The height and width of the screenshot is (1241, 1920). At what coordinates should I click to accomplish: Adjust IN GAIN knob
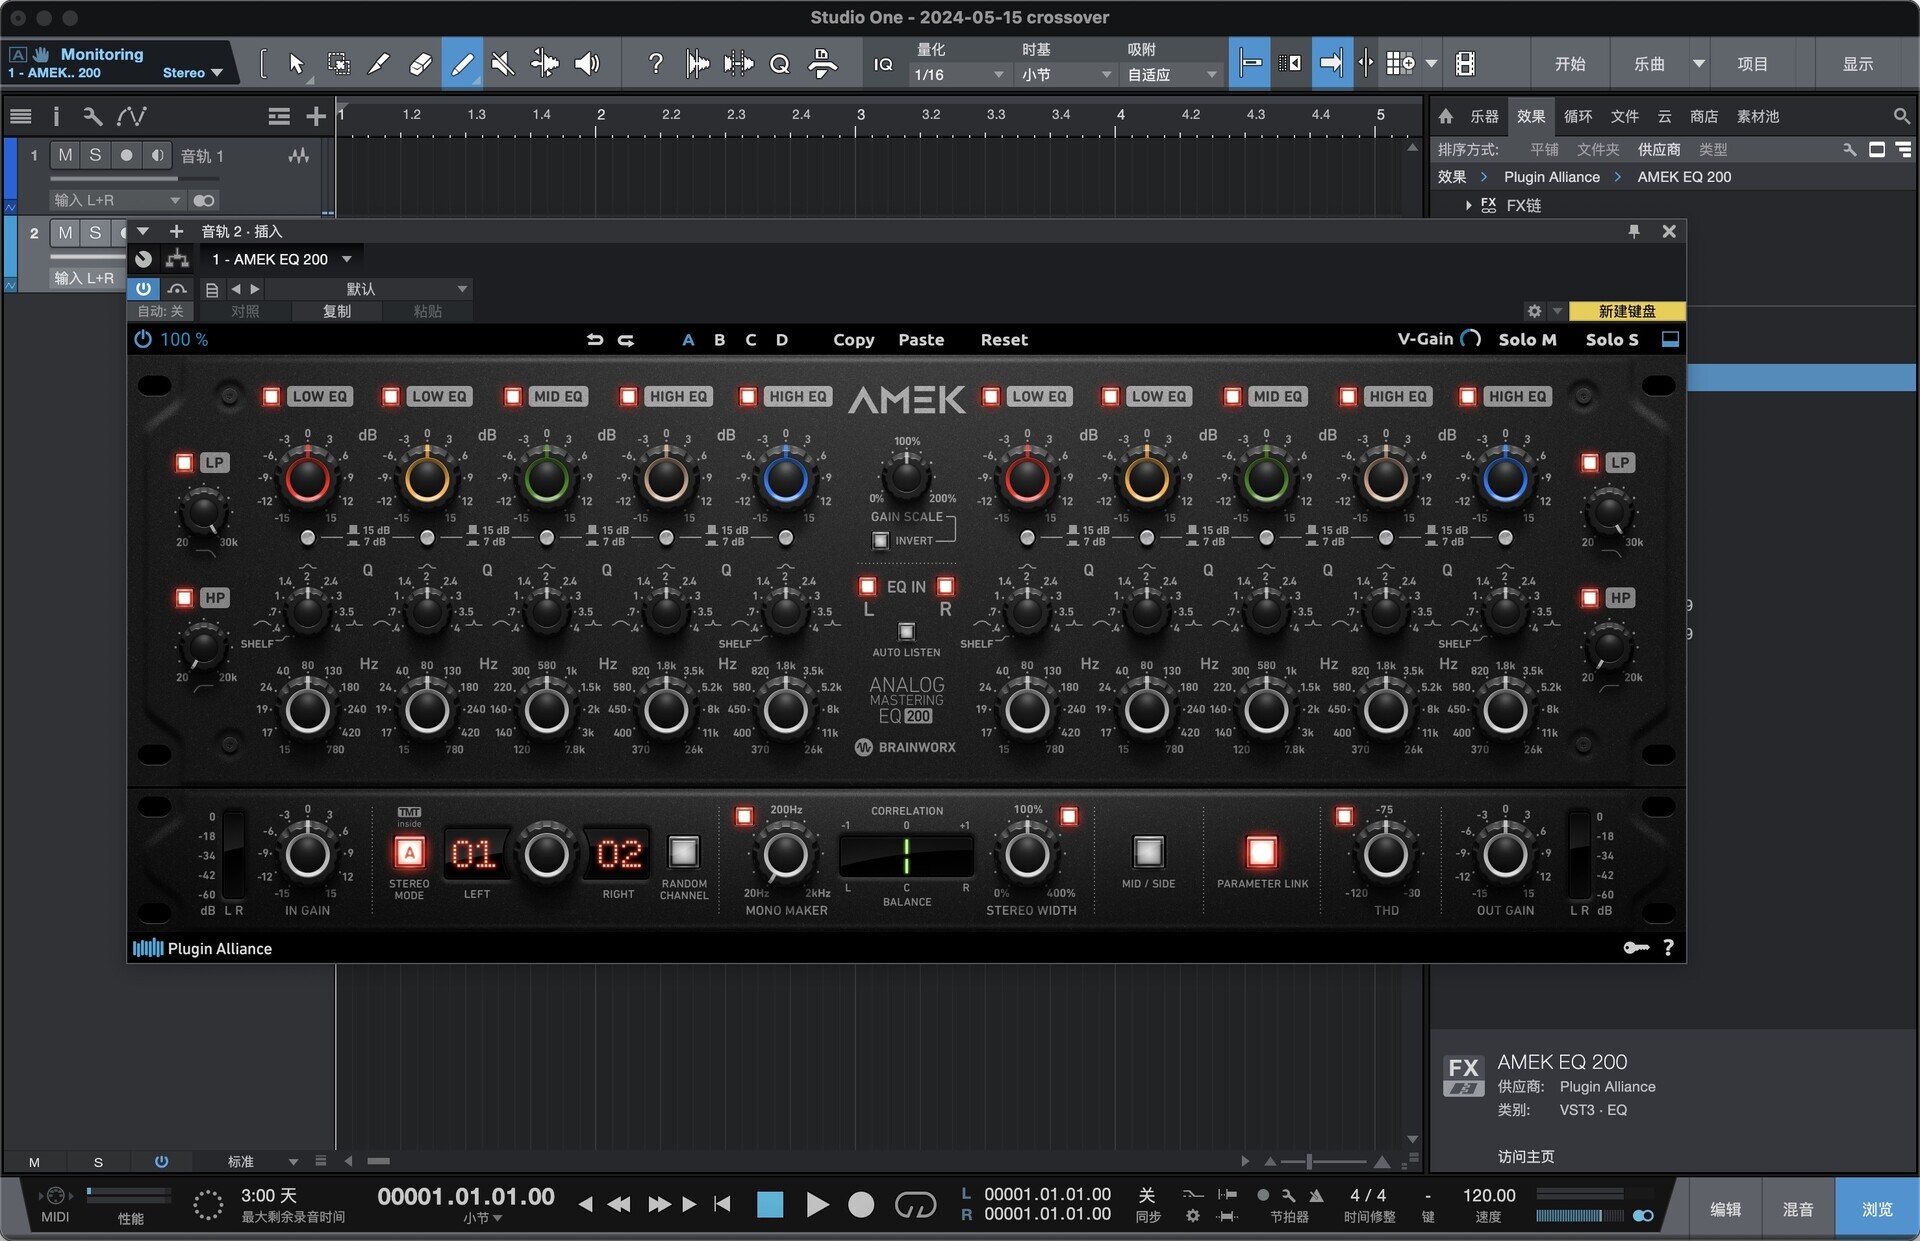click(307, 855)
